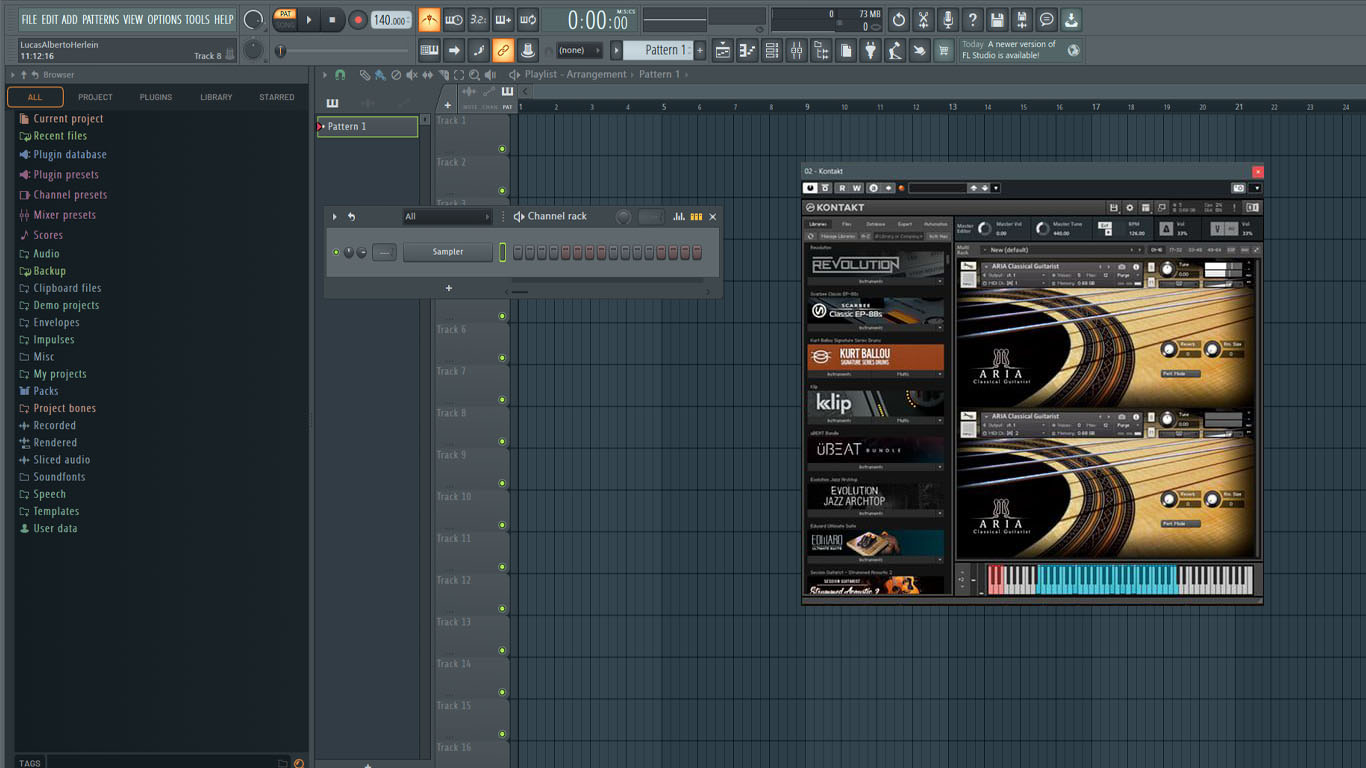Switch to LIBRARY browser tab
The width and height of the screenshot is (1366, 768).
click(216, 97)
